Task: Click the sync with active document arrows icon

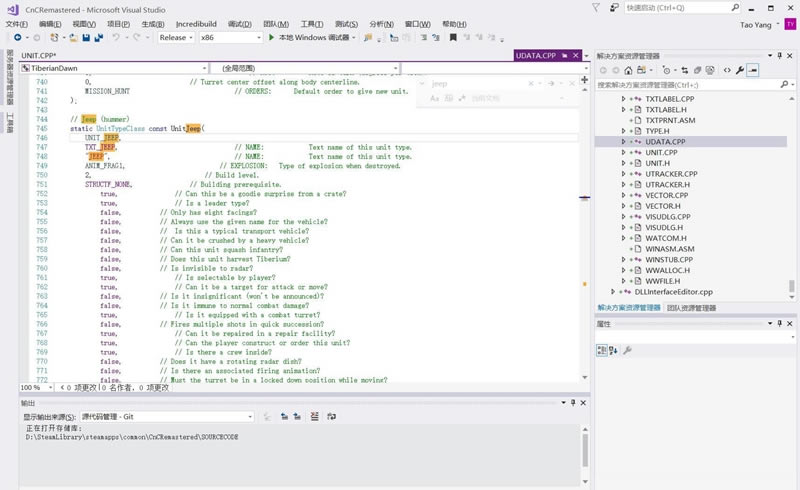Action: 685,70
